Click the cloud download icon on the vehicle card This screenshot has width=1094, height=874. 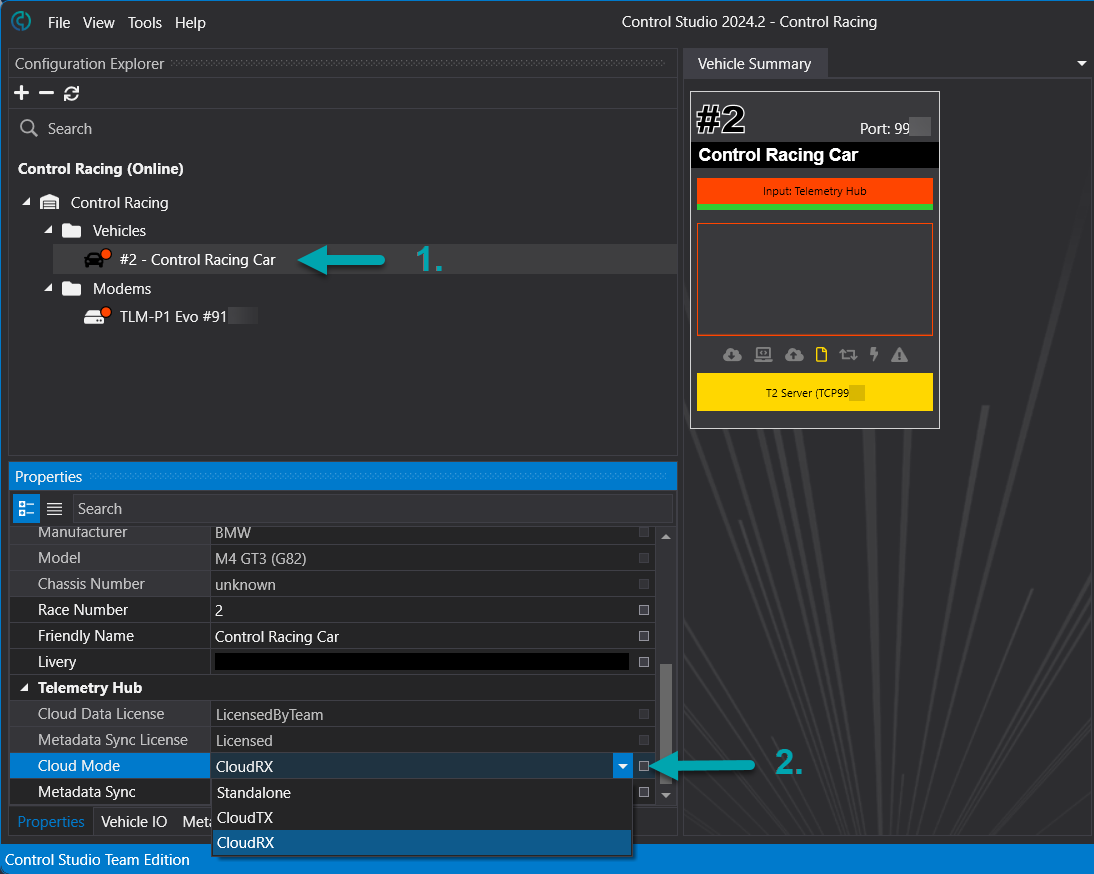tap(732, 355)
